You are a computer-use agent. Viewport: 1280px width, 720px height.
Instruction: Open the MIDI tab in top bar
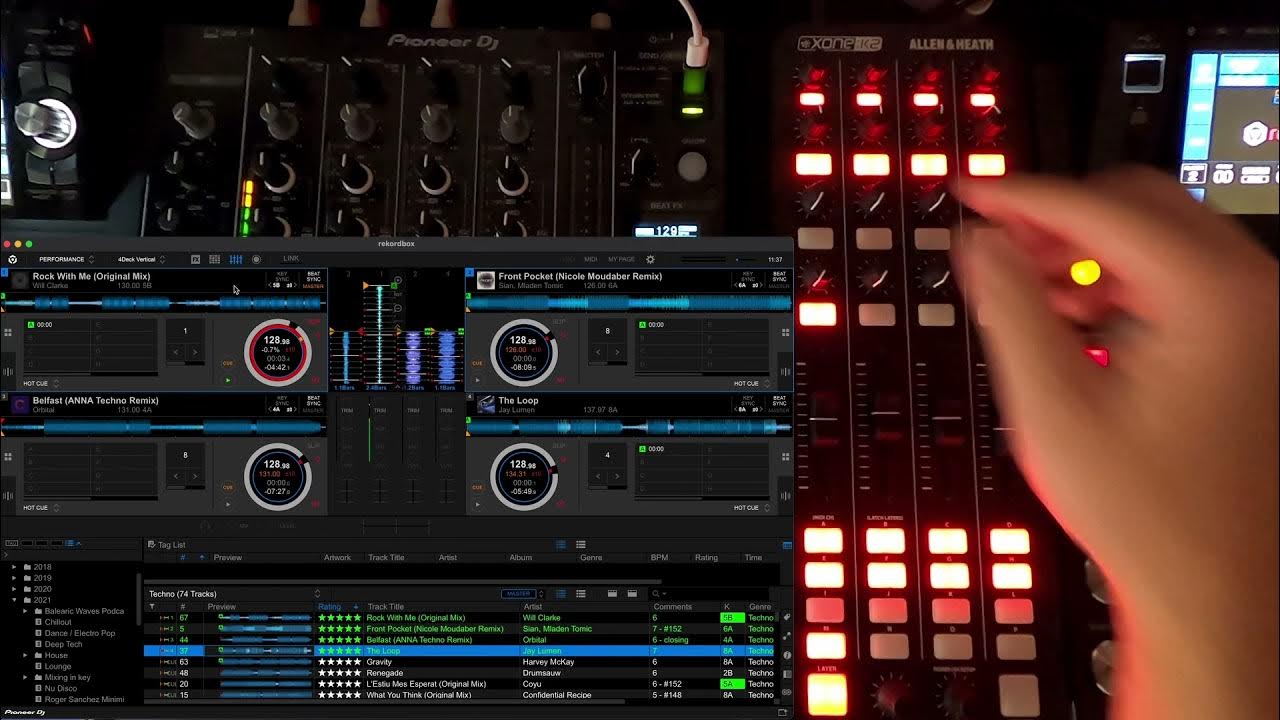pos(591,259)
